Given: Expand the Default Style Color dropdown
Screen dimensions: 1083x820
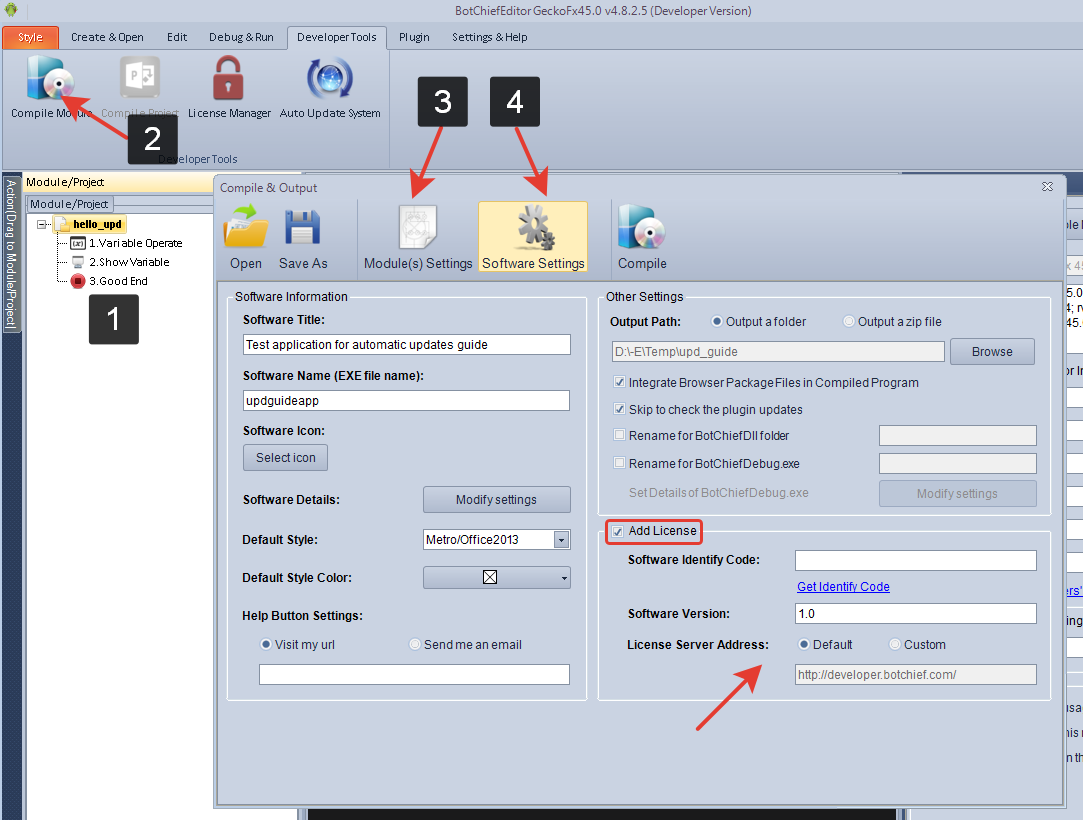Looking at the screenshot, I should (564, 578).
